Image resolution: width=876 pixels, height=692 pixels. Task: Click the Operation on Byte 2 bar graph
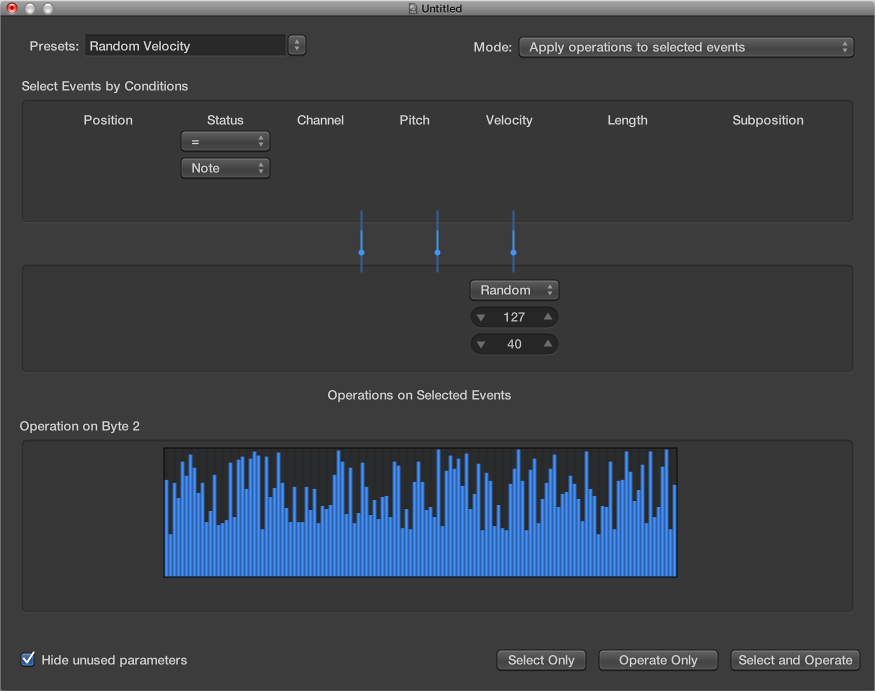(420, 512)
